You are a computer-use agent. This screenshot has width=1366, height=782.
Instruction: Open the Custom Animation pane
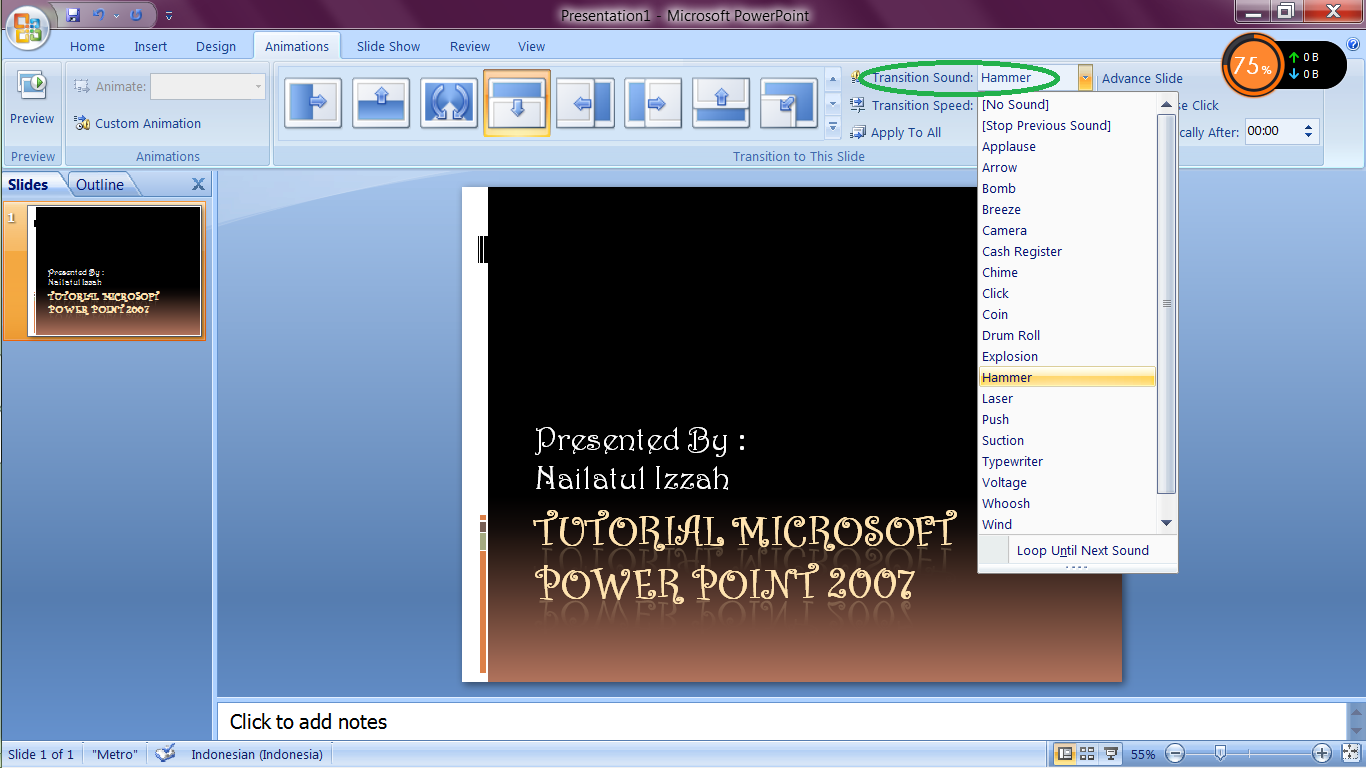pyautogui.click(x=138, y=124)
